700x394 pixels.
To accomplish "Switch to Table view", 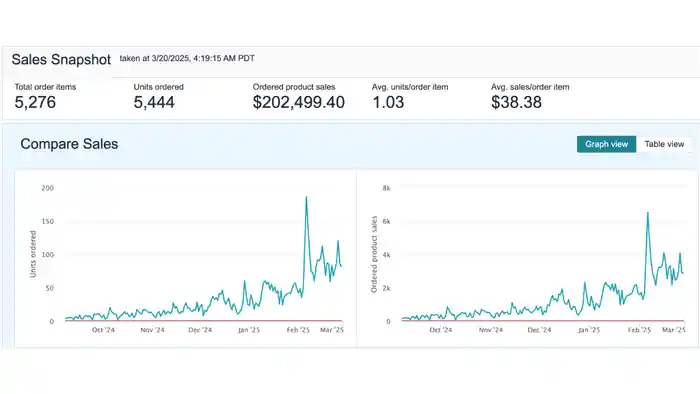I will point(664,144).
